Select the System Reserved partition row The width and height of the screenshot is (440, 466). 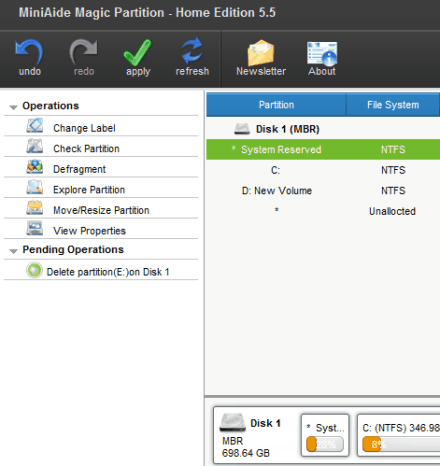tap(323, 149)
